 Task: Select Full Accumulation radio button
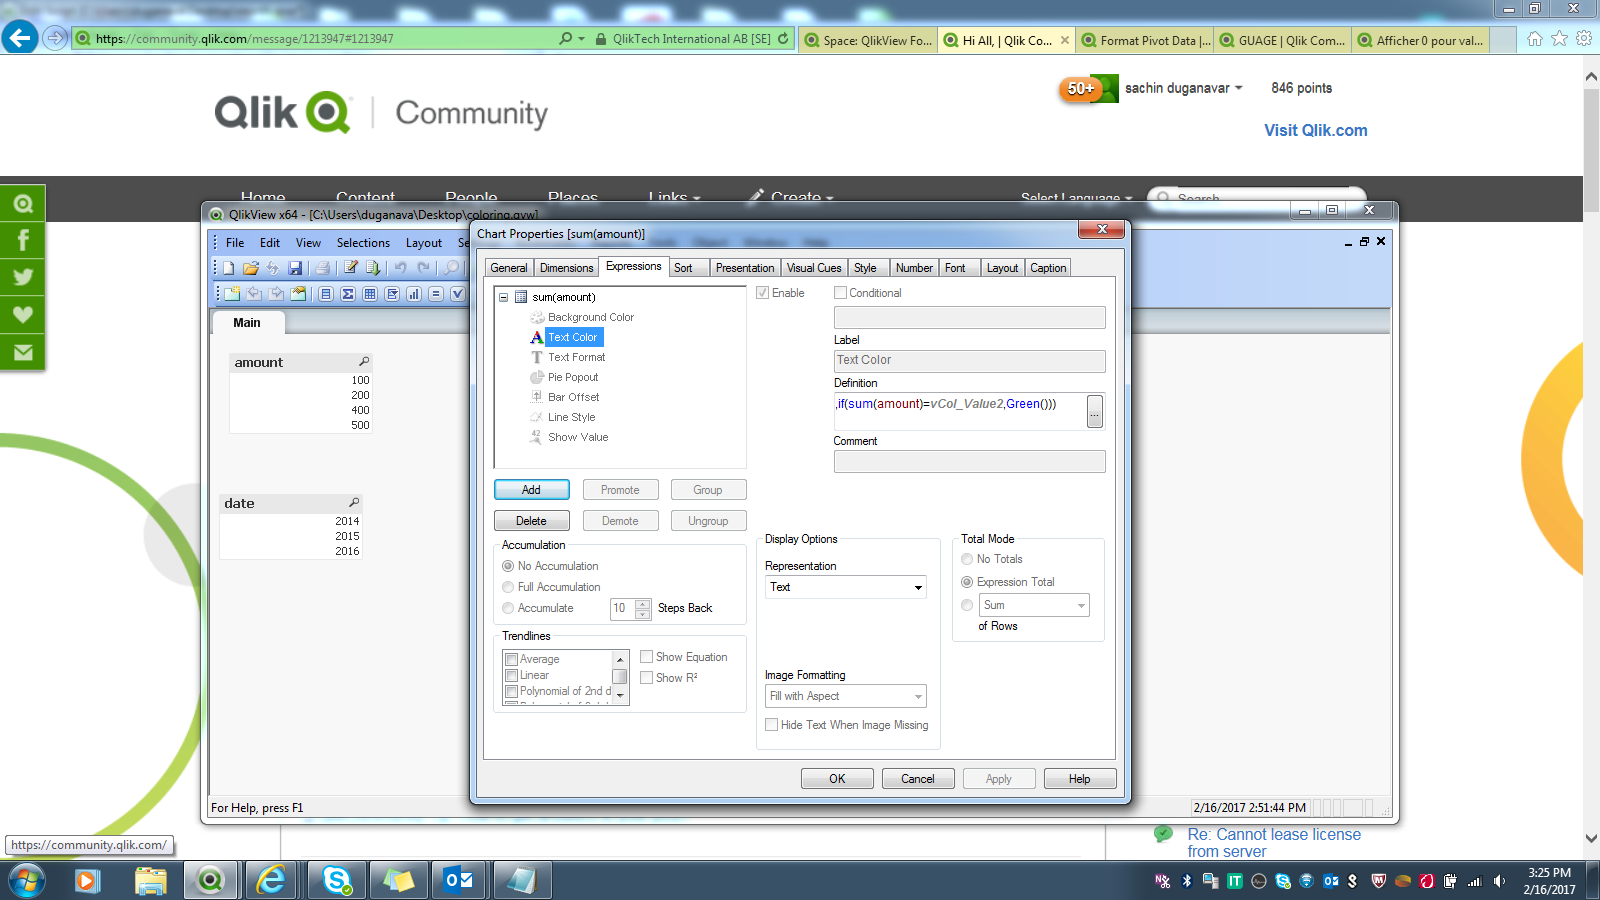[508, 587]
